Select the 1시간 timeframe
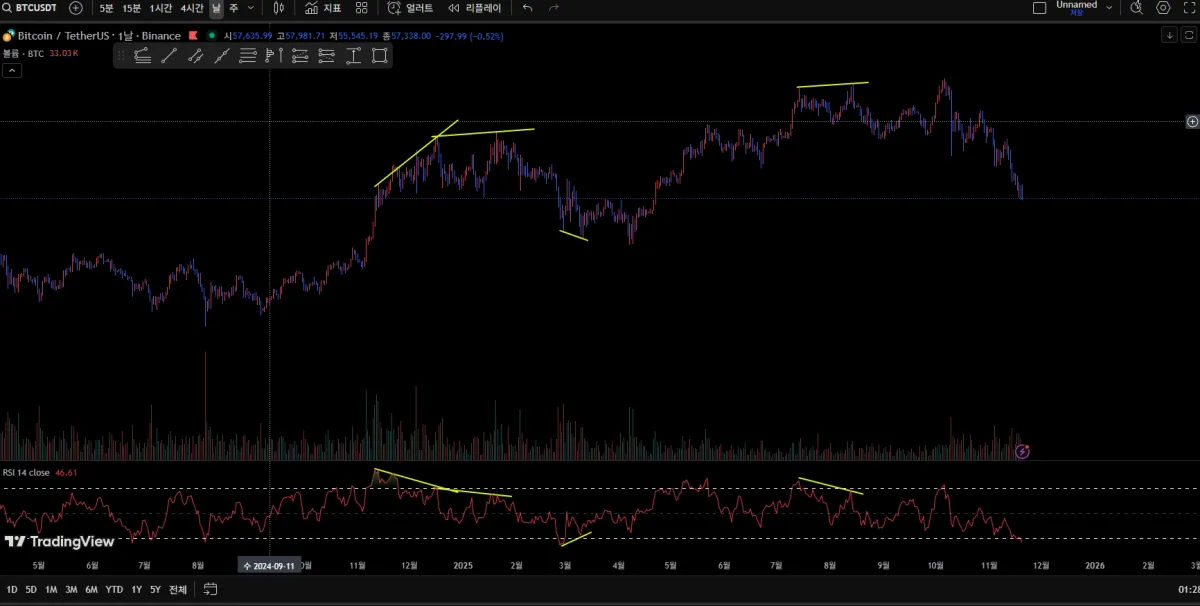The height and width of the screenshot is (606, 1200). 160,8
